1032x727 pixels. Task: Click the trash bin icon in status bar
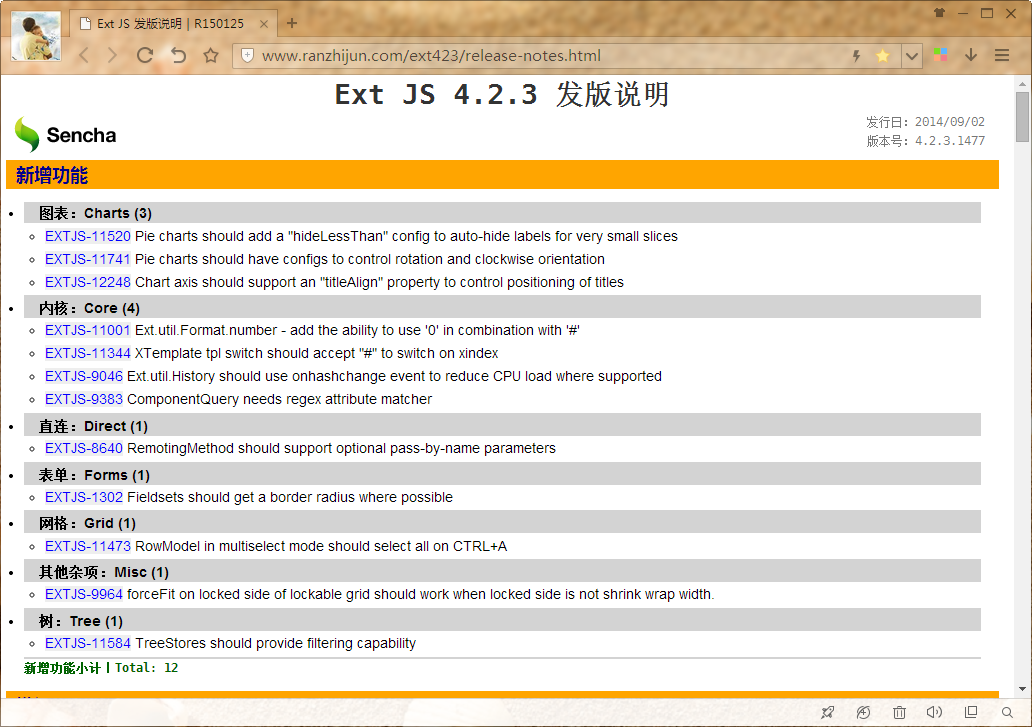tap(899, 712)
